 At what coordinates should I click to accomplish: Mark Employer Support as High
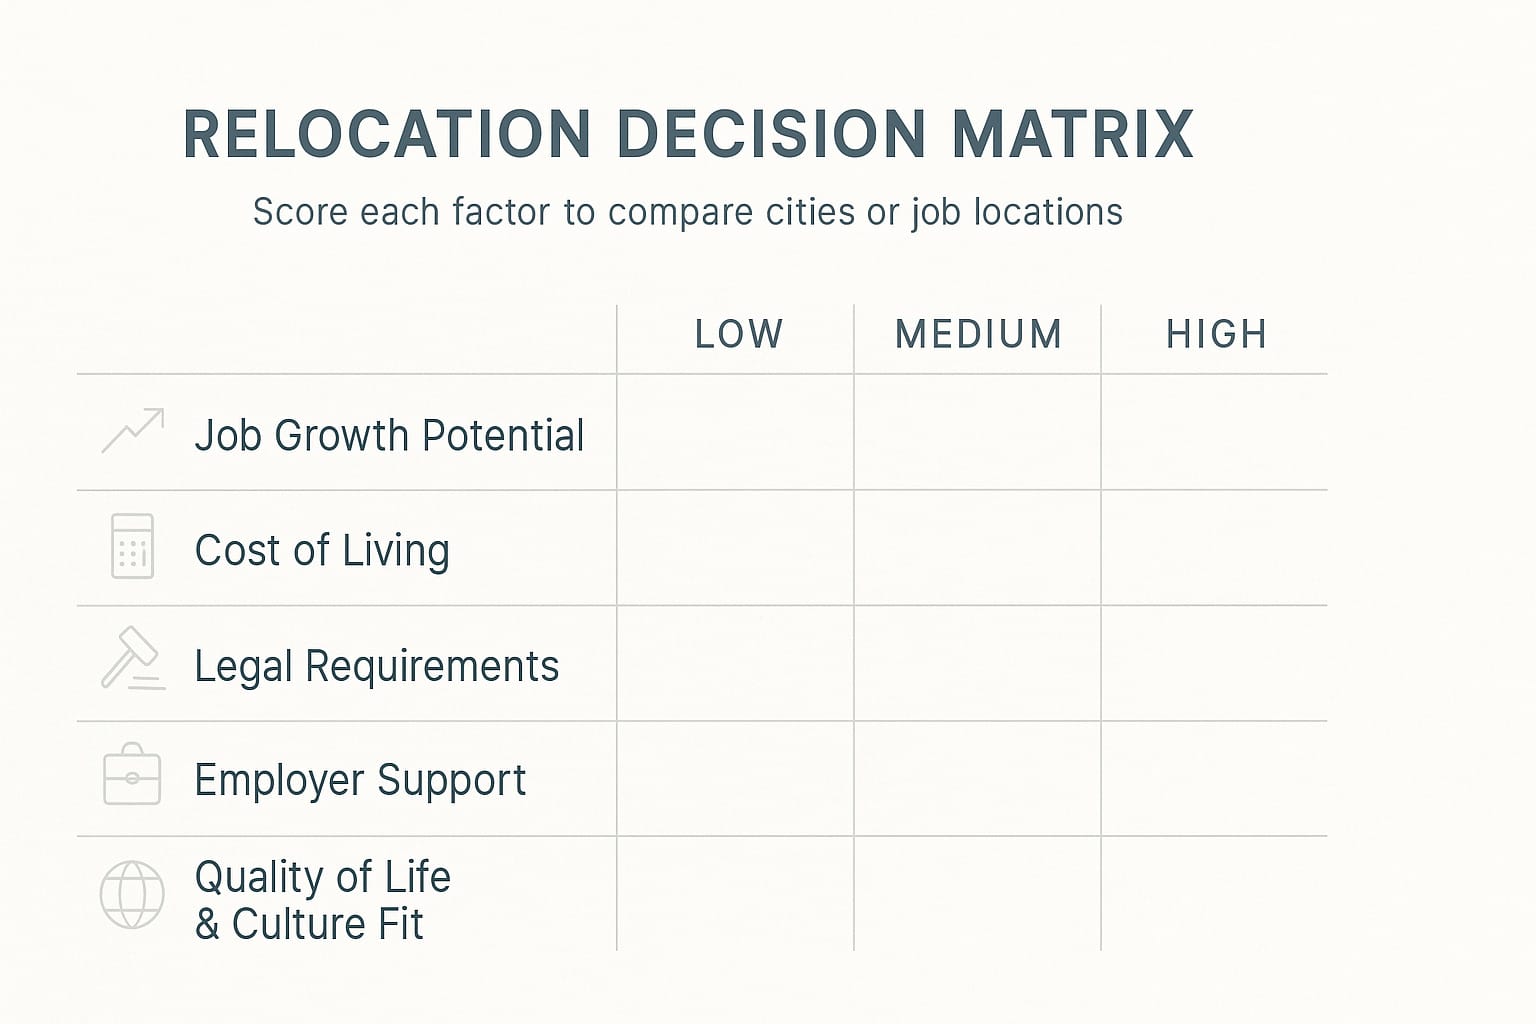tap(1214, 778)
